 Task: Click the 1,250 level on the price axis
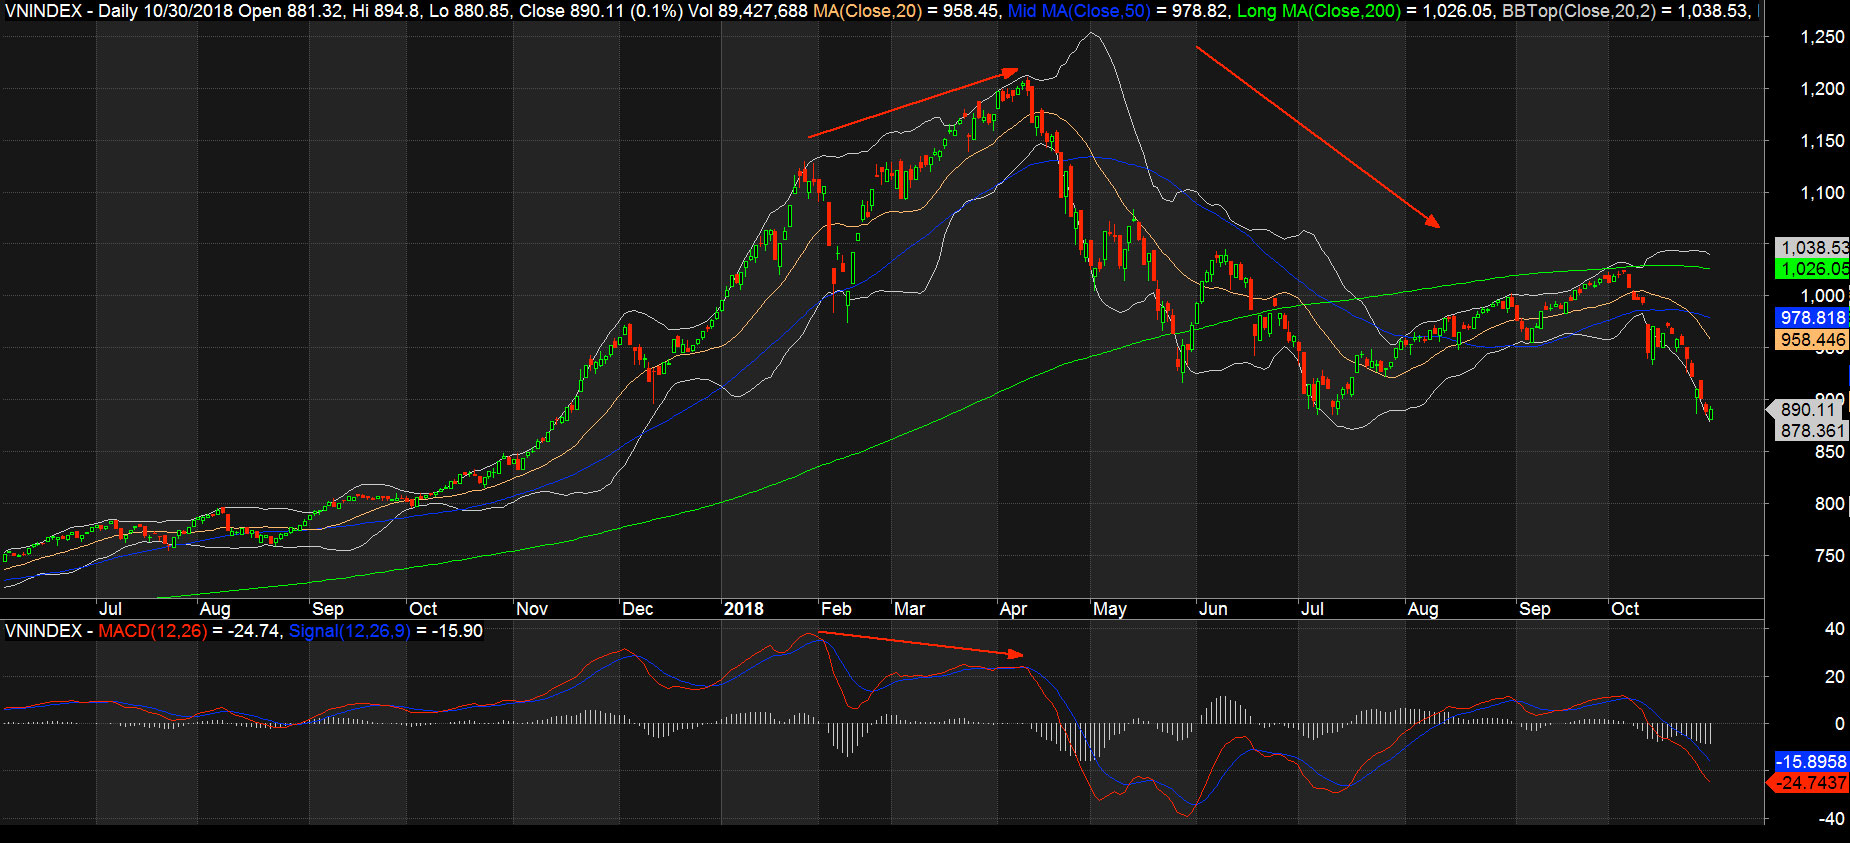pos(1822,37)
